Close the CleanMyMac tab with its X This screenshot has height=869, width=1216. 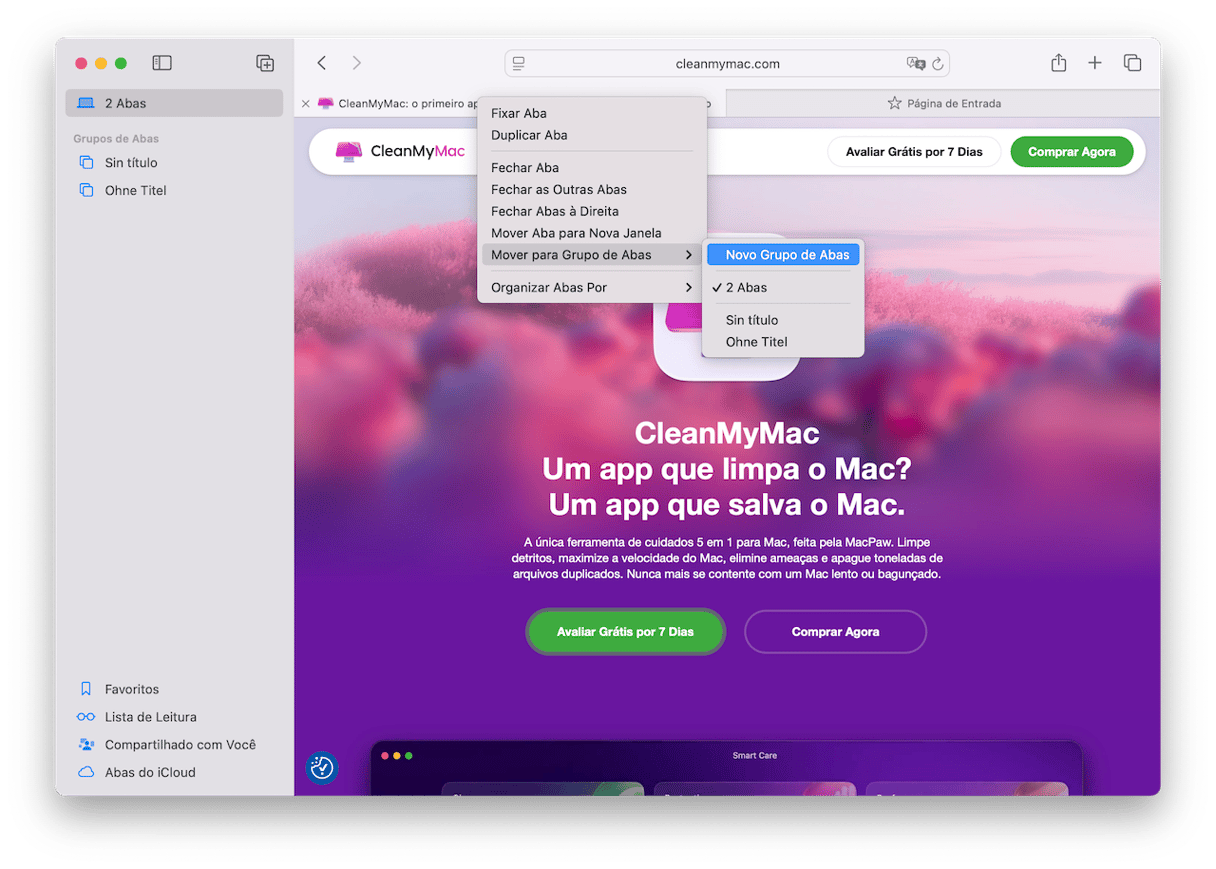pyautogui.click(x=305, y=103)
